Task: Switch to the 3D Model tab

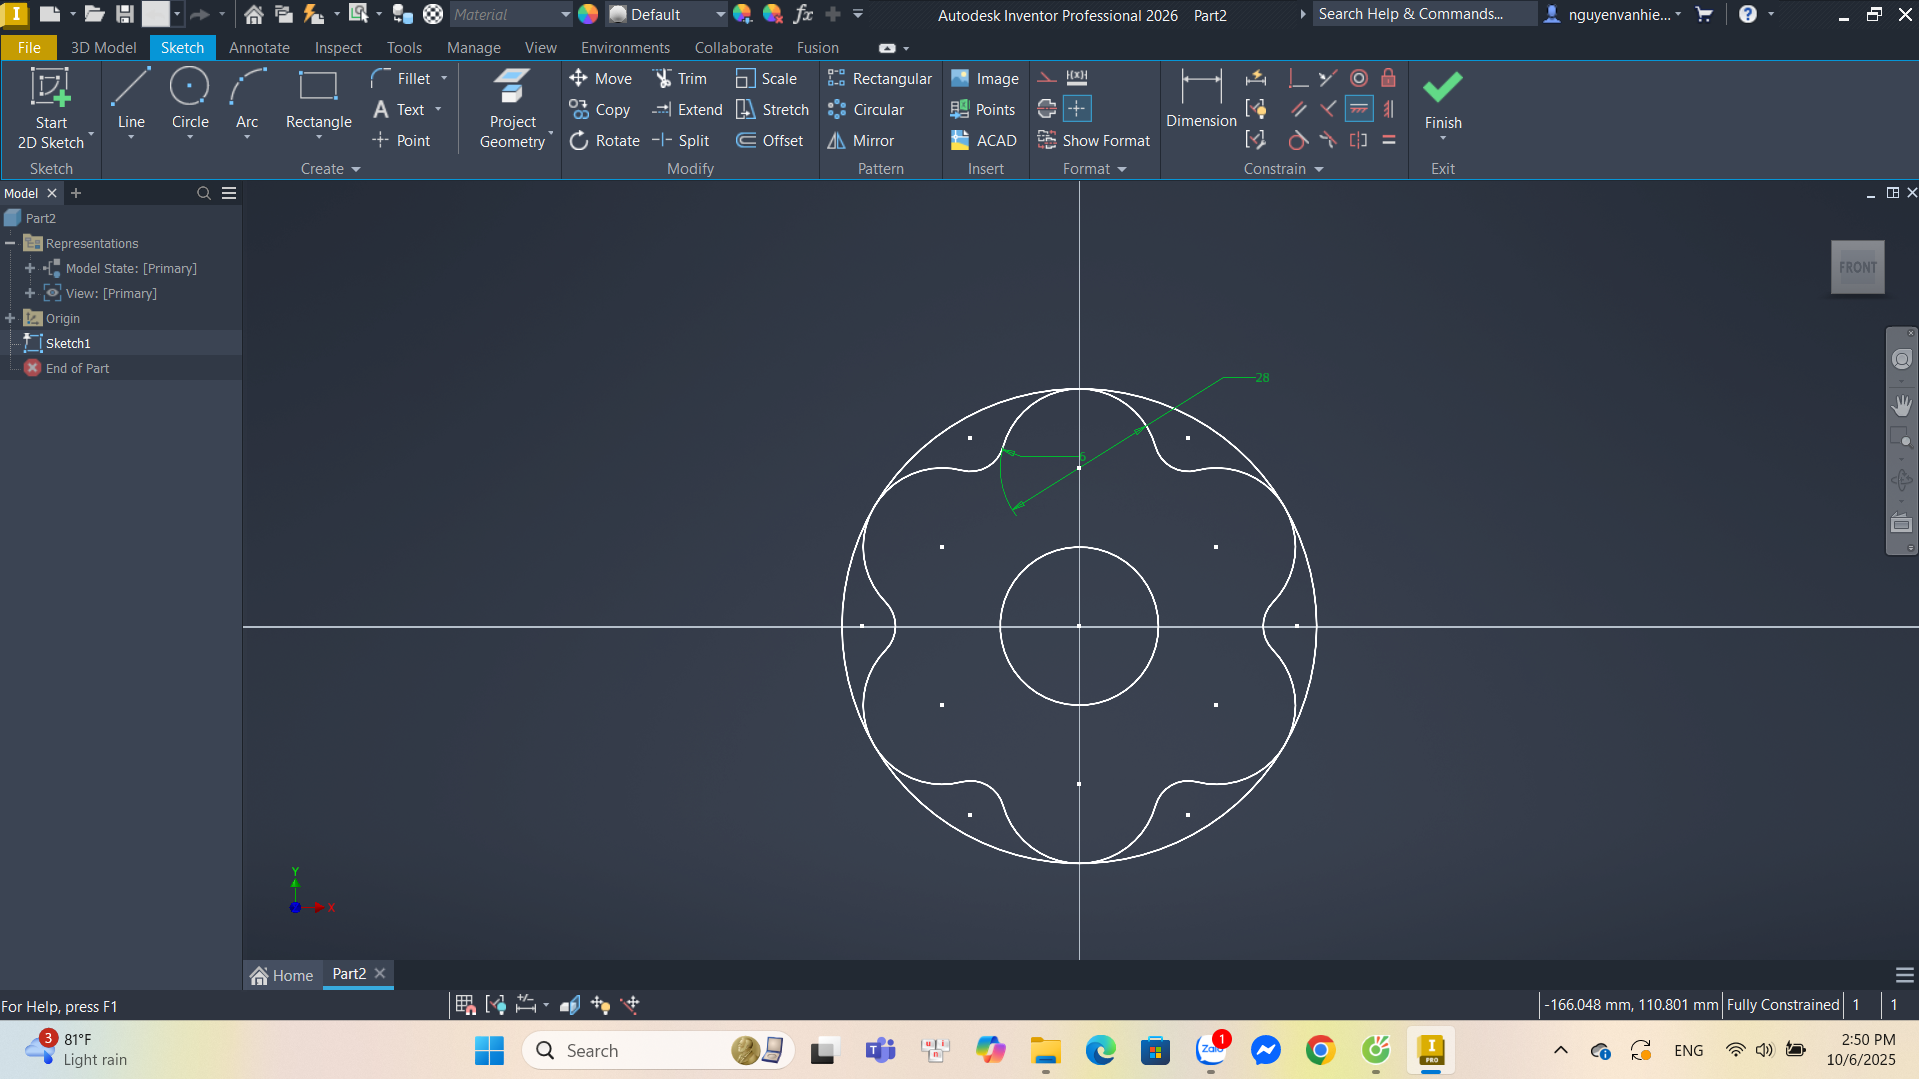Action: pos(103,48)
